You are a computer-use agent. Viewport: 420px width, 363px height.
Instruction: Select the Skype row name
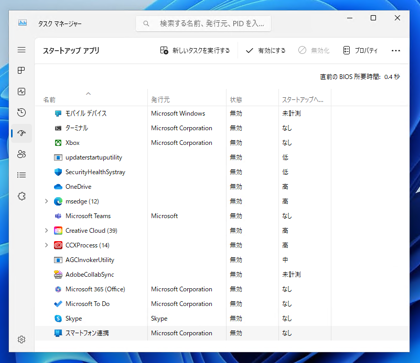click(x=74, y=319)
